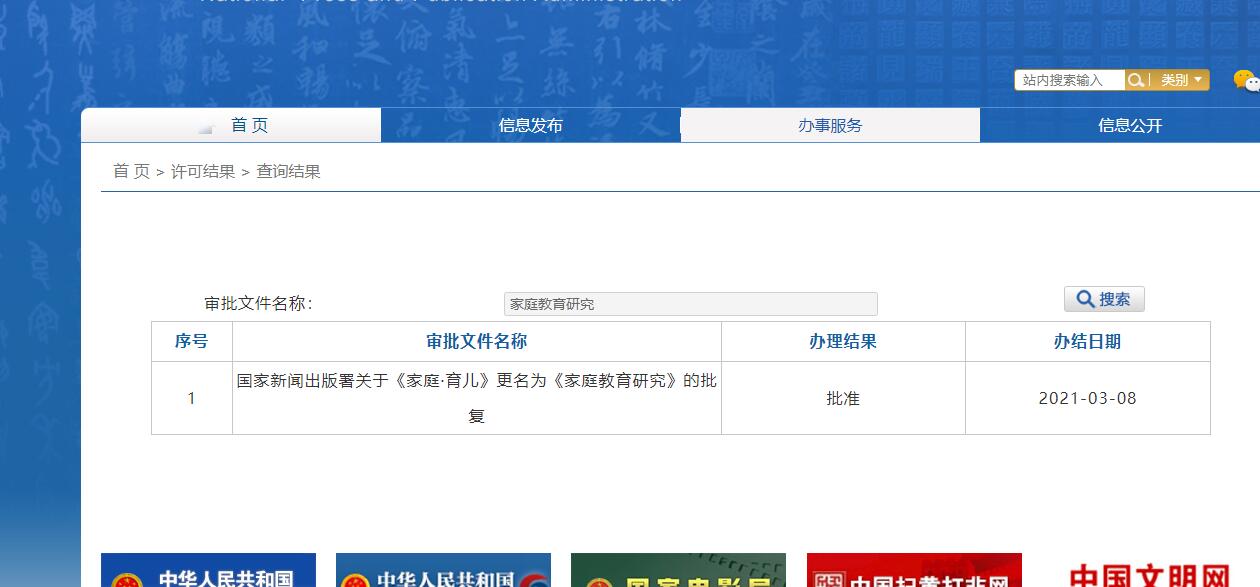Viewport: 1260px width, 587px height.
Task: Open the 中国扫黄打非网 red banner
Action: coord(914,571)
